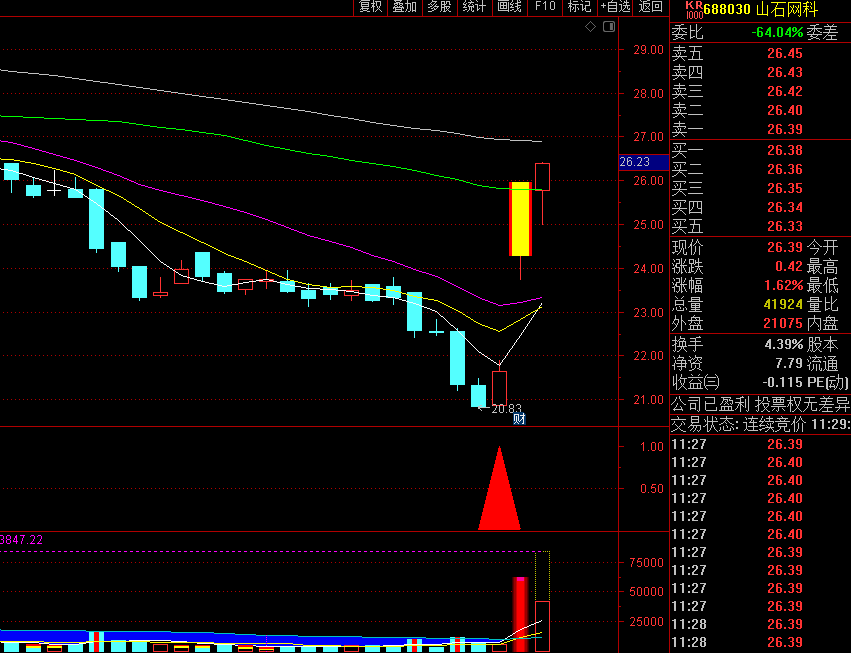Click 交易状态: 连续竞价 line
The width and height of the screenshot is (851, 653).
(x=761, y=424)
